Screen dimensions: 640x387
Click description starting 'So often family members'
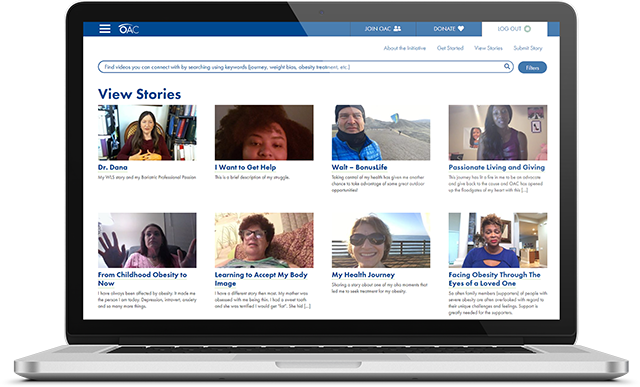(x=498, y=303)
